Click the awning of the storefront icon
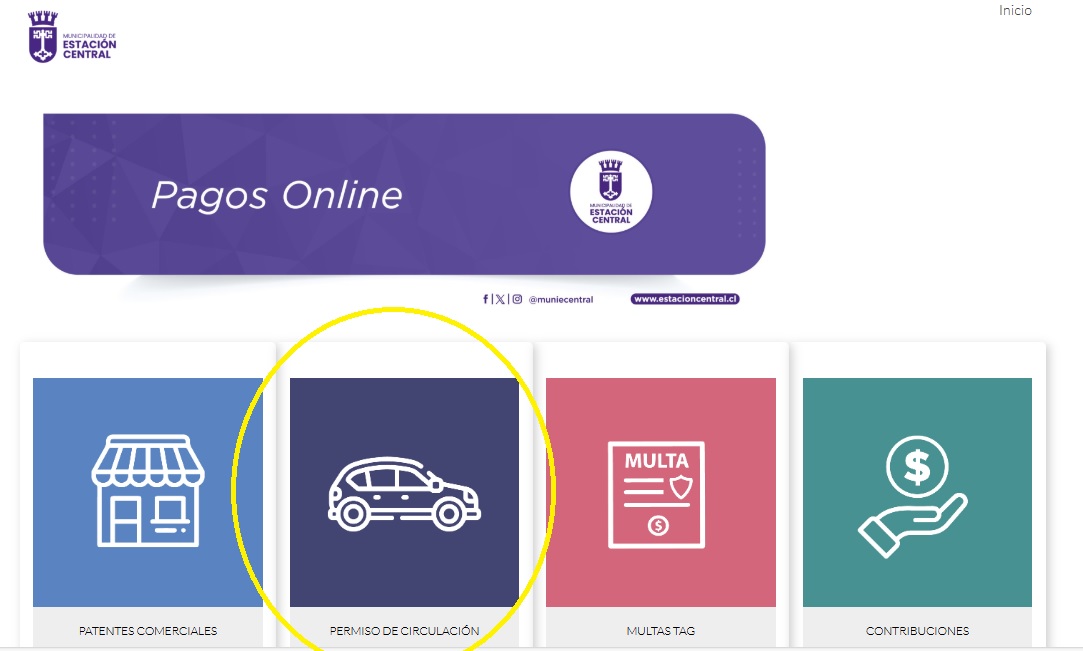The height and width of the screenshot is (651, 1083). pos(148,458)
